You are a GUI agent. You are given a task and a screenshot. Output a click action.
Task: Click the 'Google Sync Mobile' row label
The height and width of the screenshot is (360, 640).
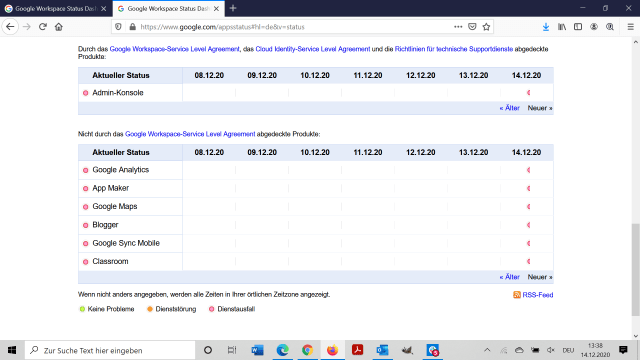click(x=126, y=243)
